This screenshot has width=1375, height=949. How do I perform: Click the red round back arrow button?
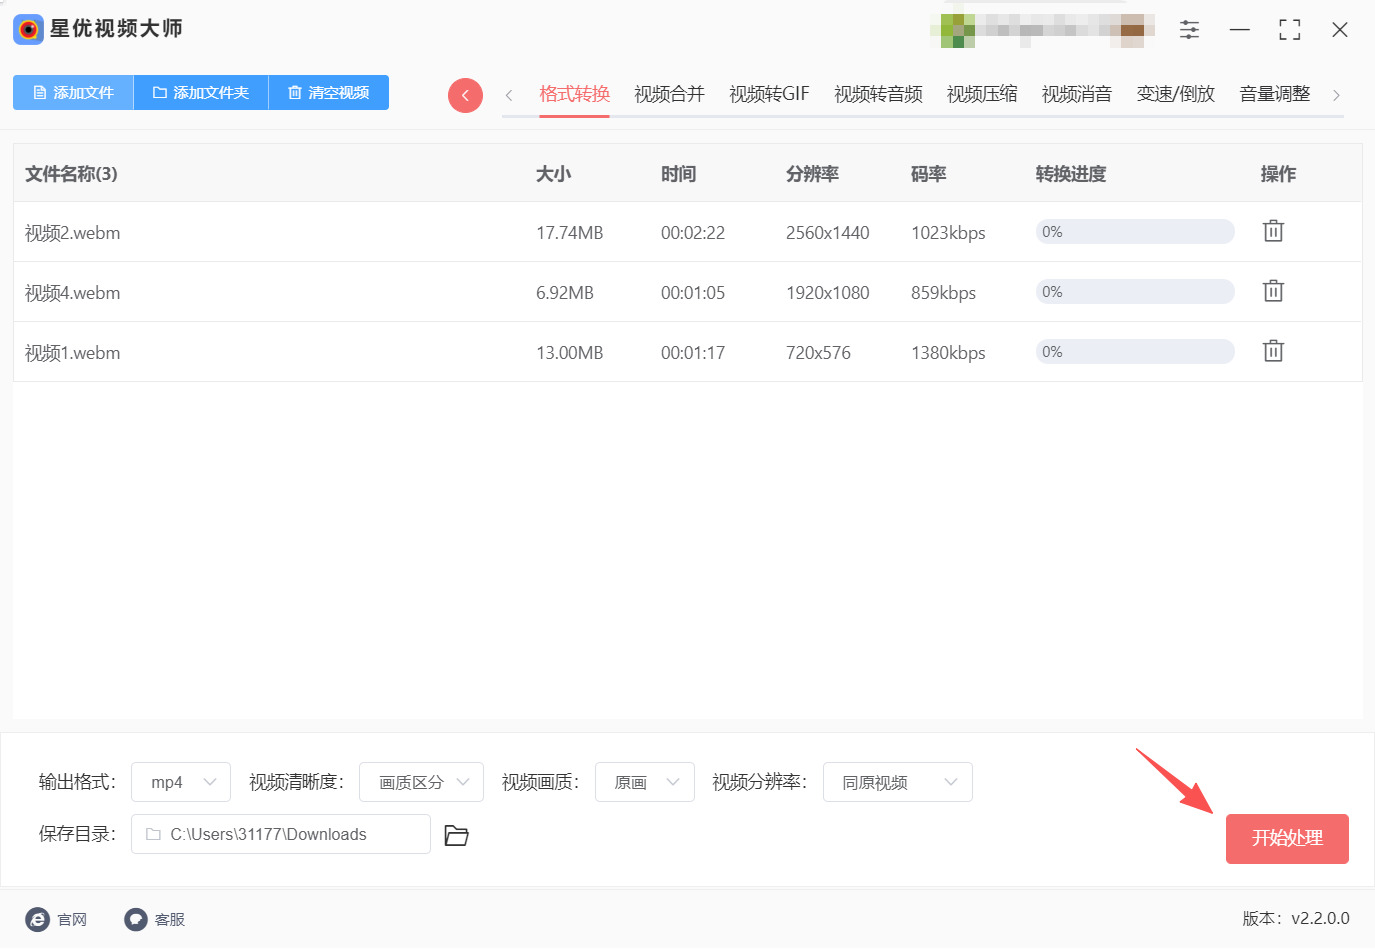click(465, 95)
